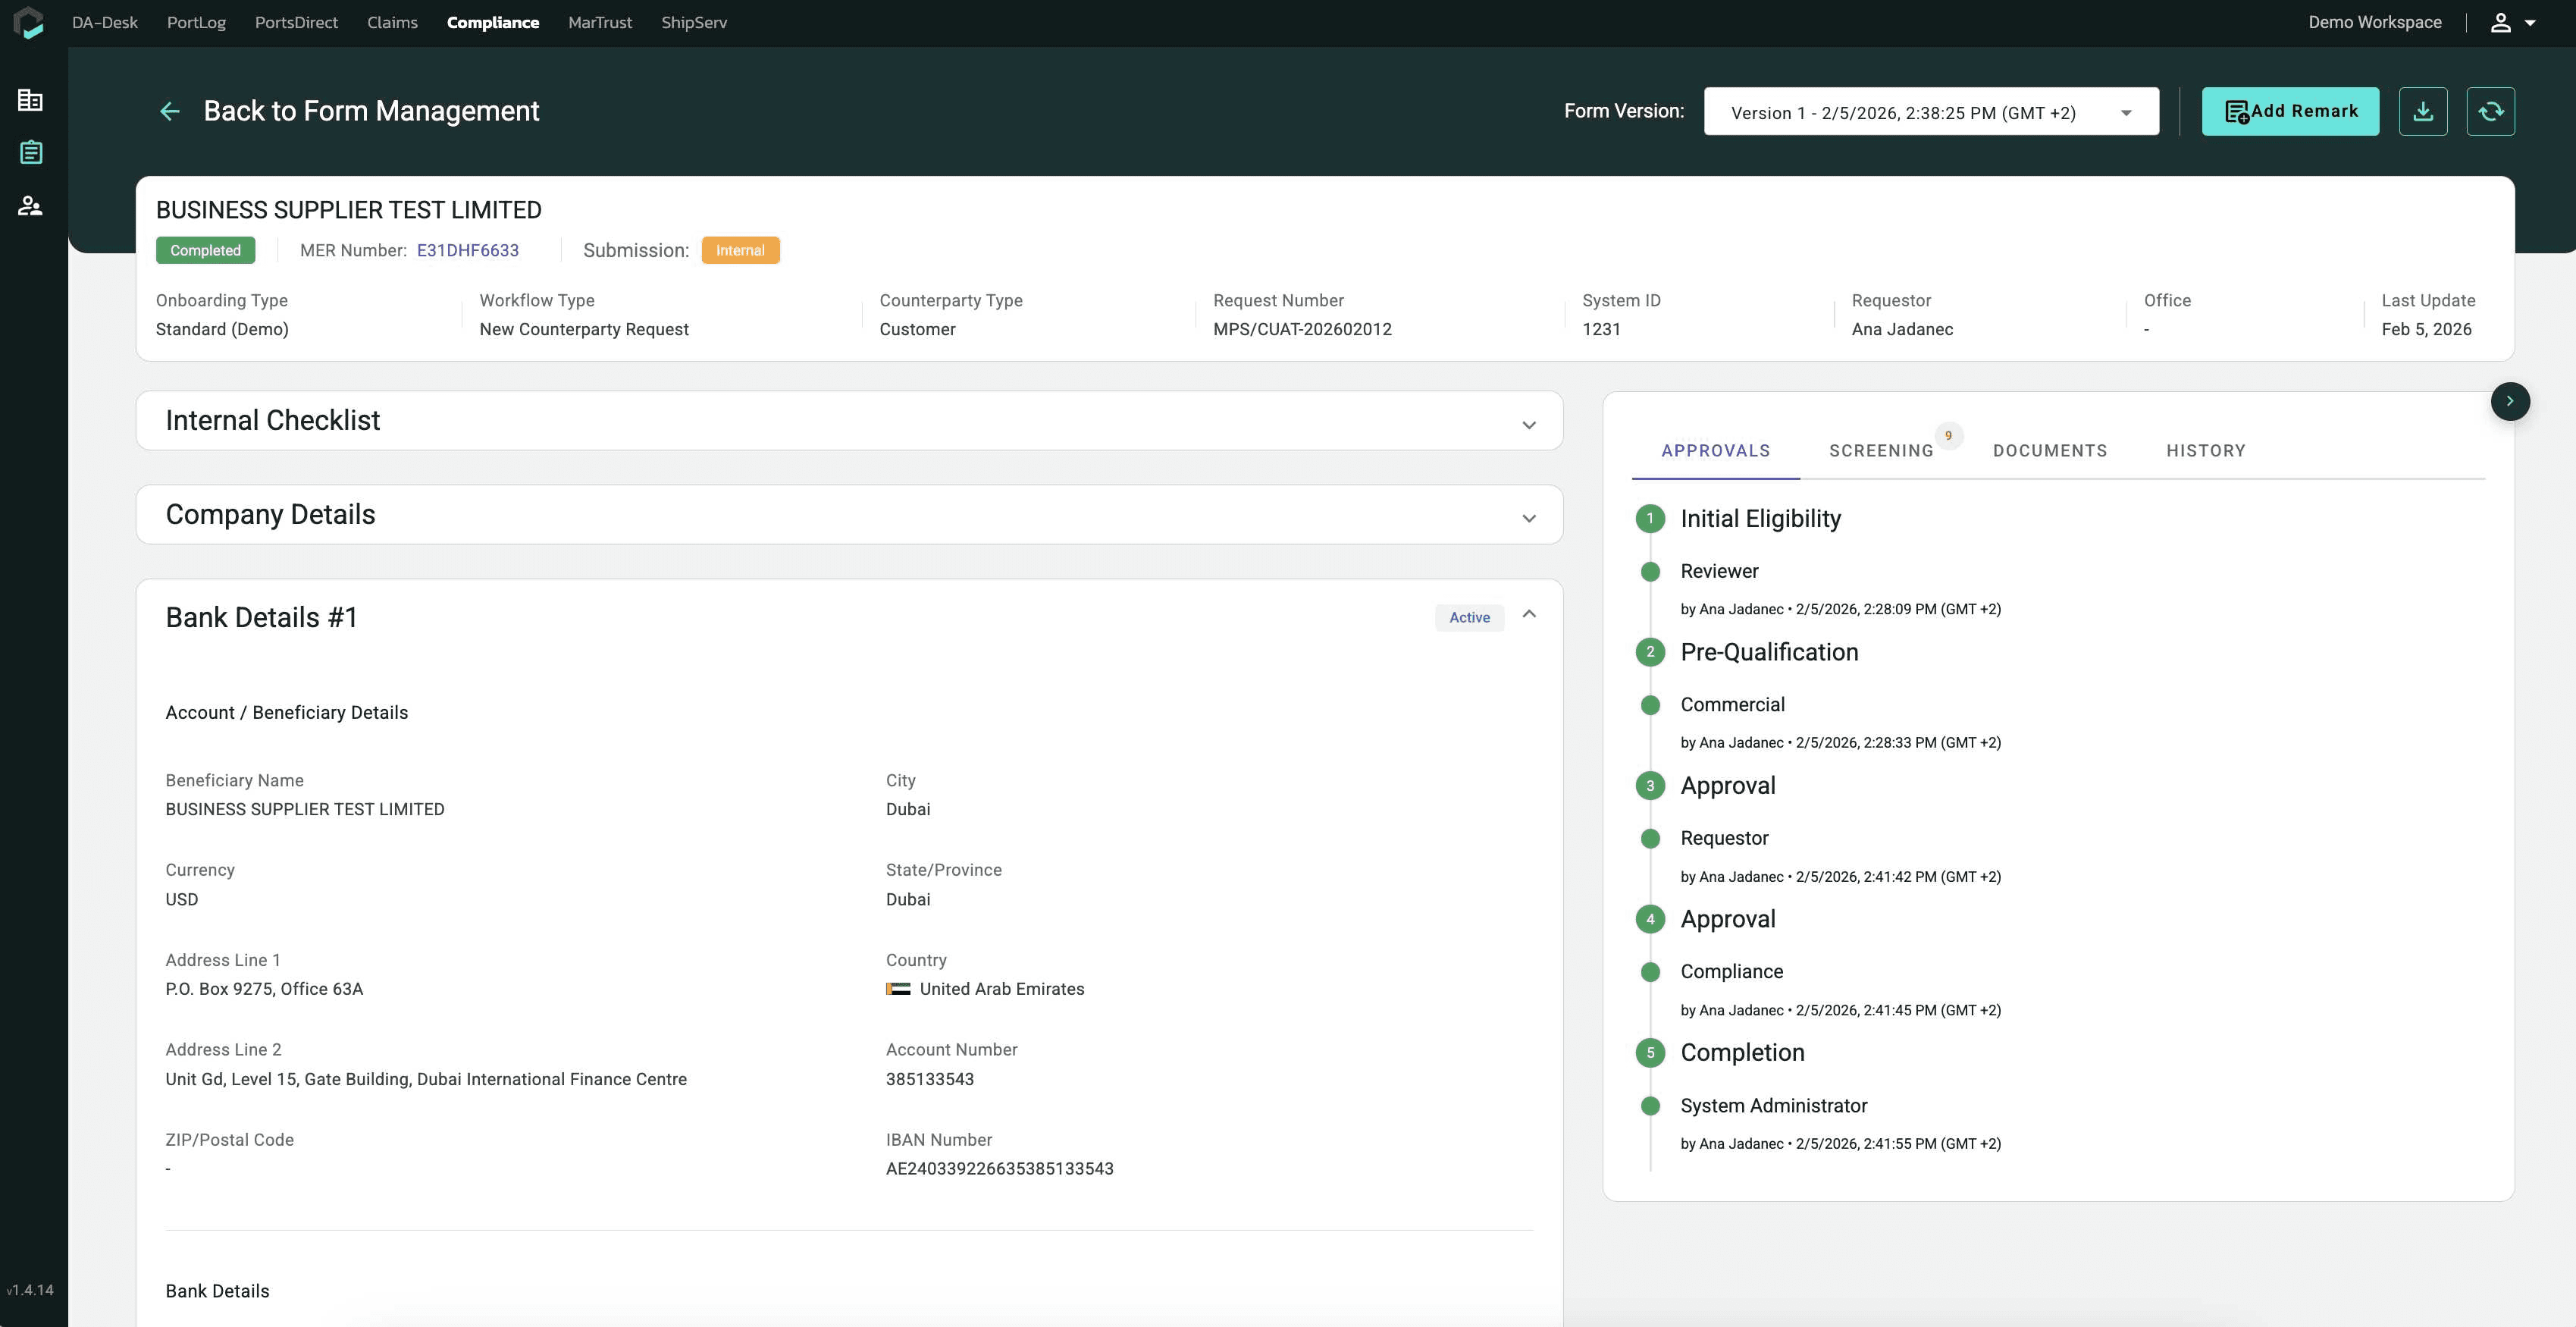The width and height of the screenshot is (2576, 1327).
Task: Open the account dropdown caret
Action: click(x=2530, y=22)
